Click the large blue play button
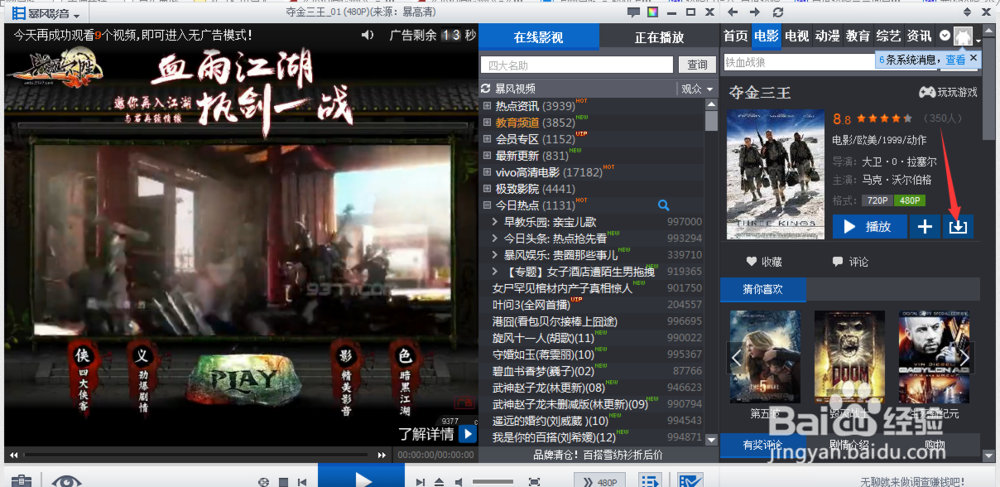The width and height of the screenshot is (1000, 487). point(361,477)
